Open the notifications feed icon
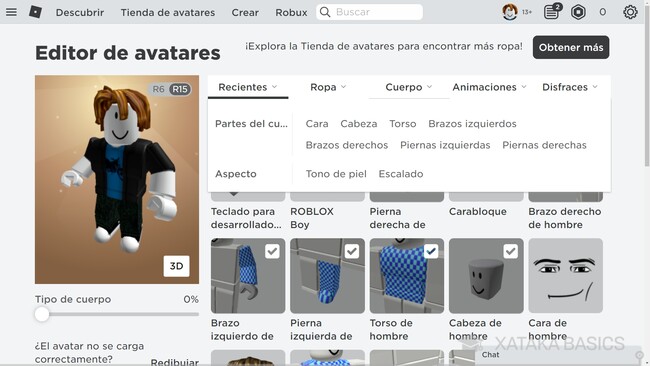 pos(551,12)
